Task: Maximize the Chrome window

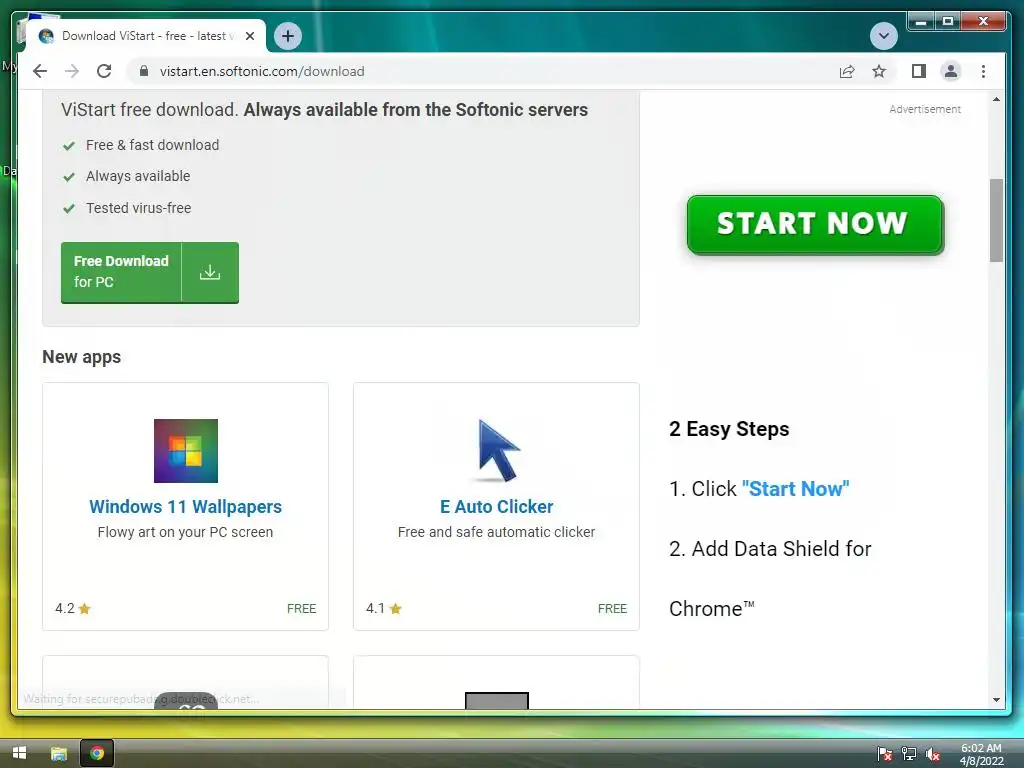Action: click(948, 22)
